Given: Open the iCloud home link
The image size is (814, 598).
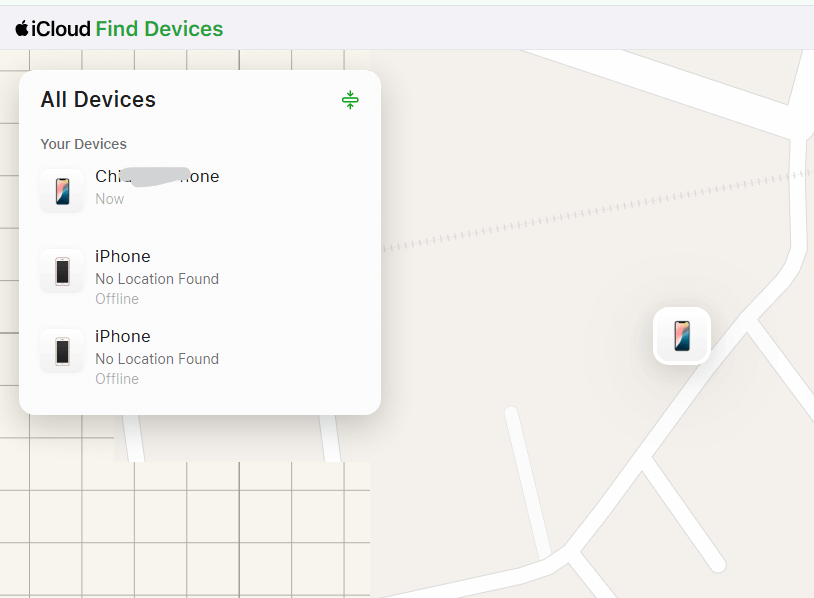Looking at the screenshot, I should [x=61, y=29].
